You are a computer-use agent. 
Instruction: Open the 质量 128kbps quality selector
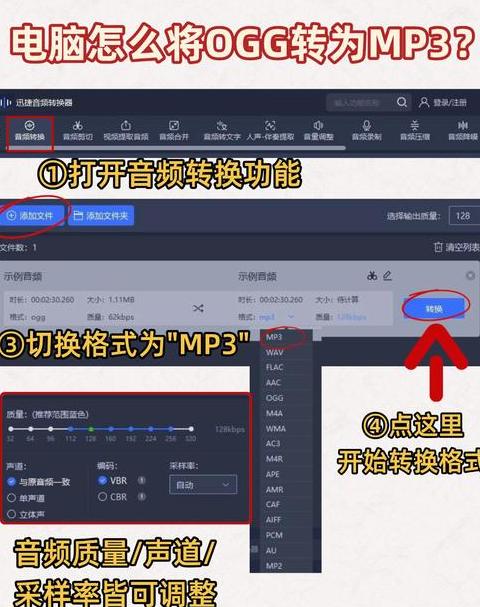tap(351, 317)
